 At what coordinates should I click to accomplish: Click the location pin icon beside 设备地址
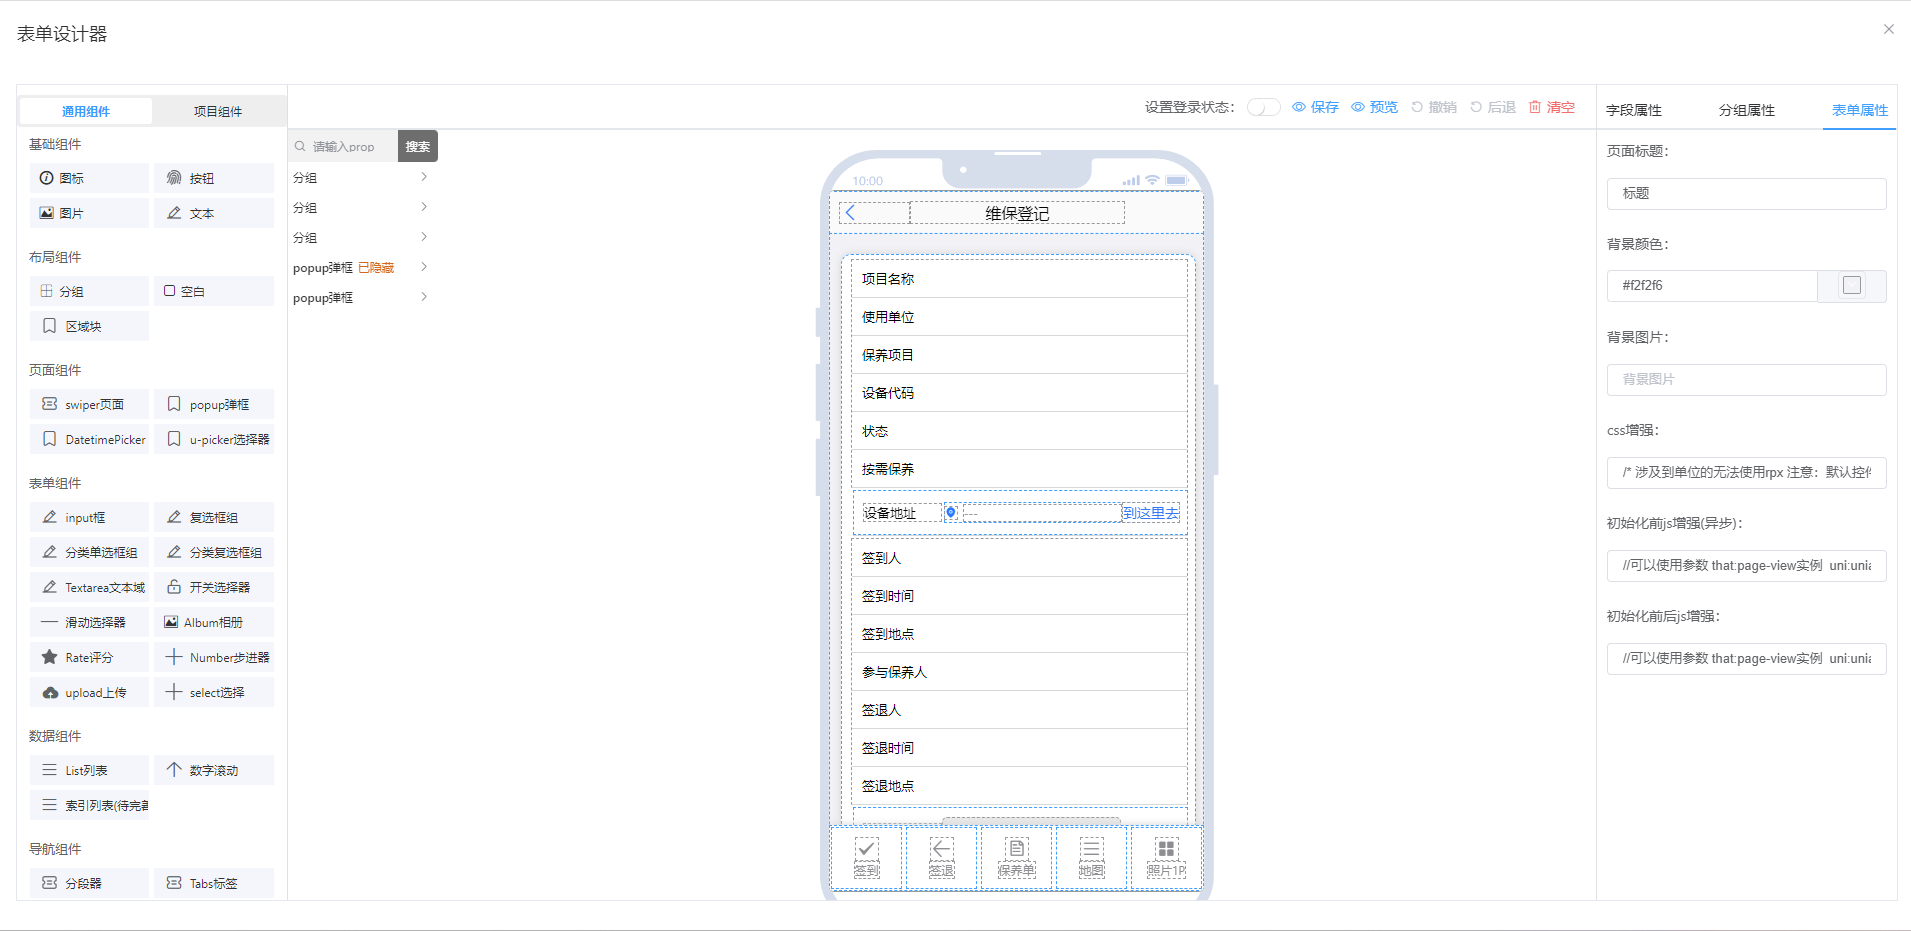(951, 512)
